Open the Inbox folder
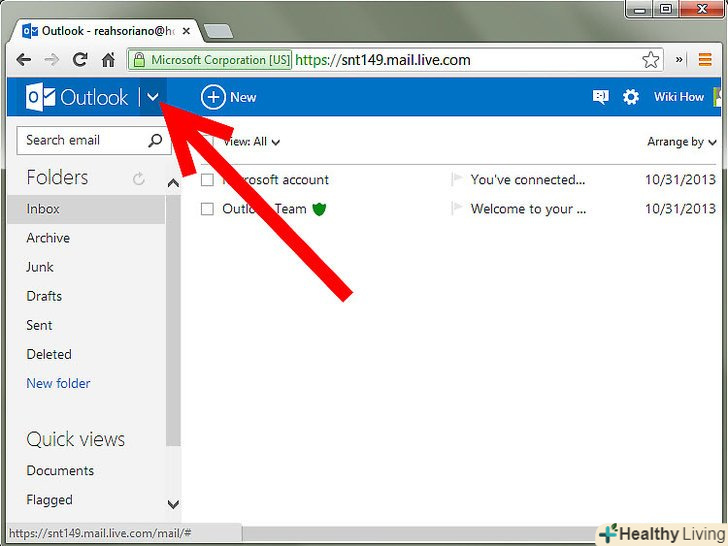Viewport: 728px width, 546px height. click(x=86, y=209)
